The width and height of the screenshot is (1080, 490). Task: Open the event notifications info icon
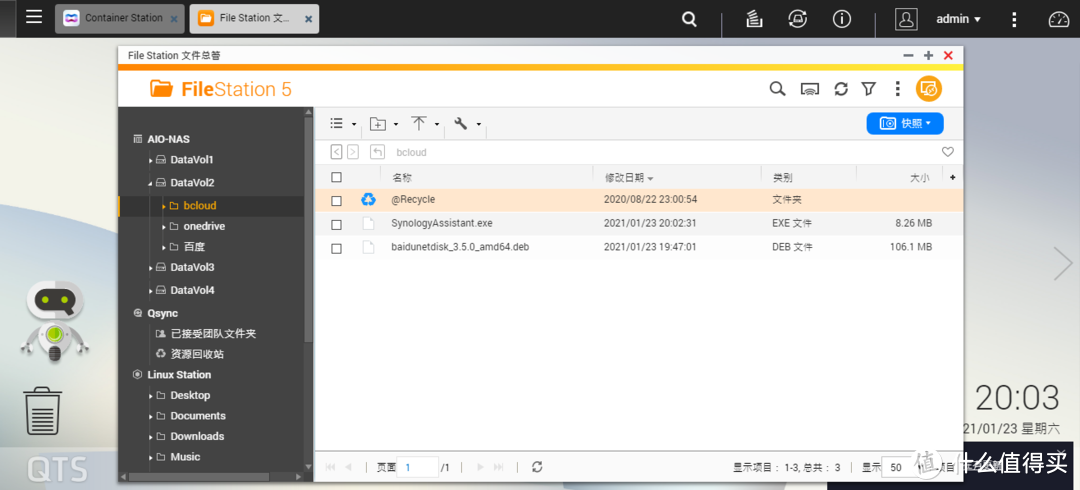842,19
